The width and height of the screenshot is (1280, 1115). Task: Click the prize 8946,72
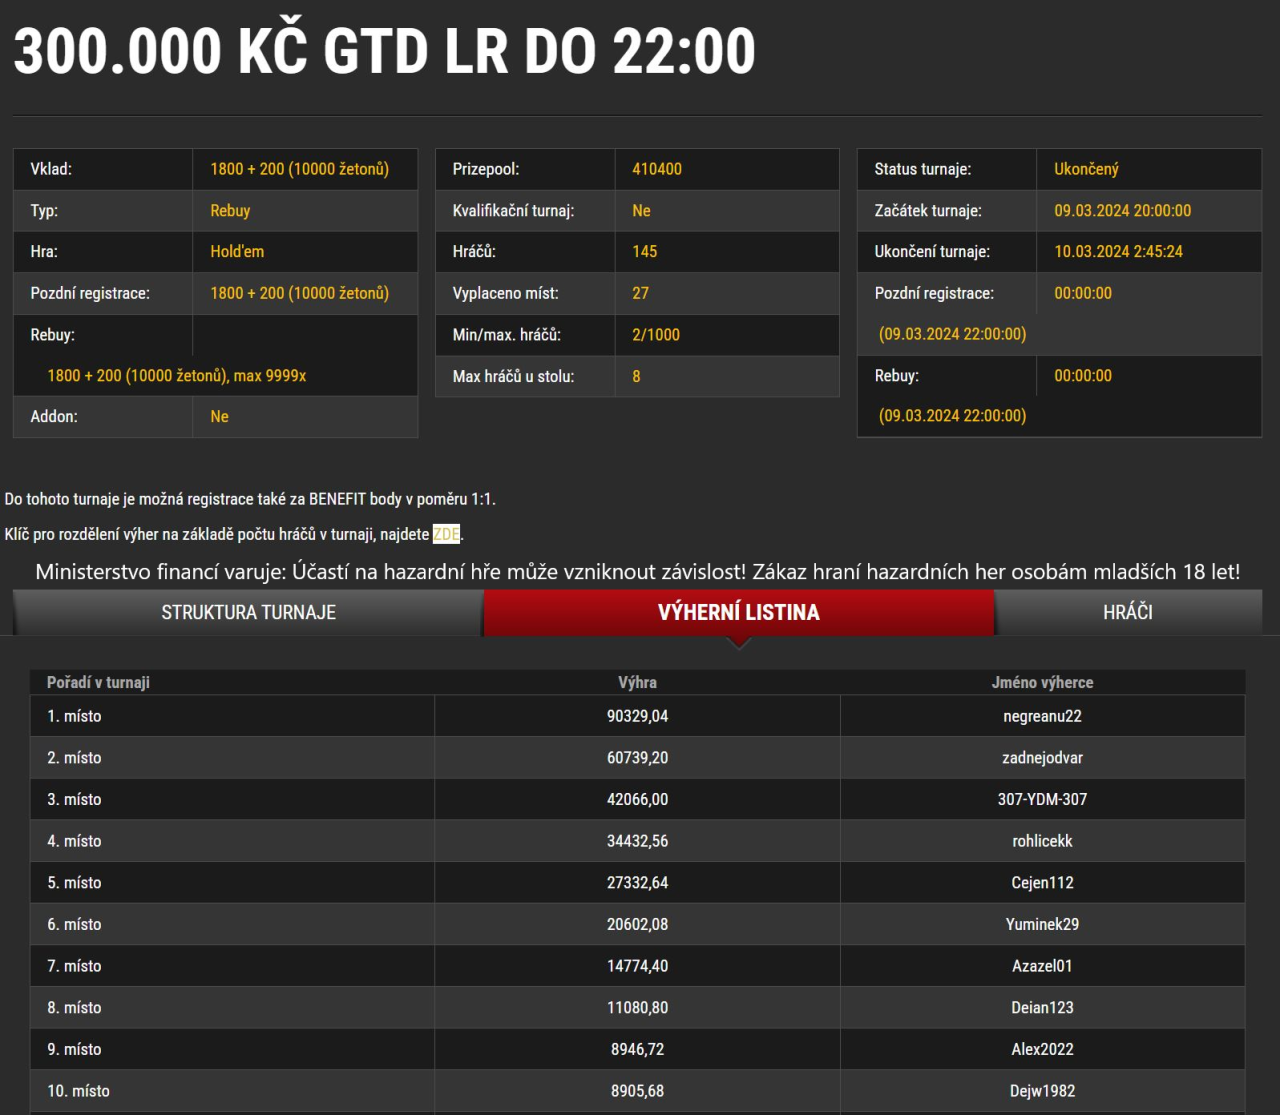click(637, 1049)
